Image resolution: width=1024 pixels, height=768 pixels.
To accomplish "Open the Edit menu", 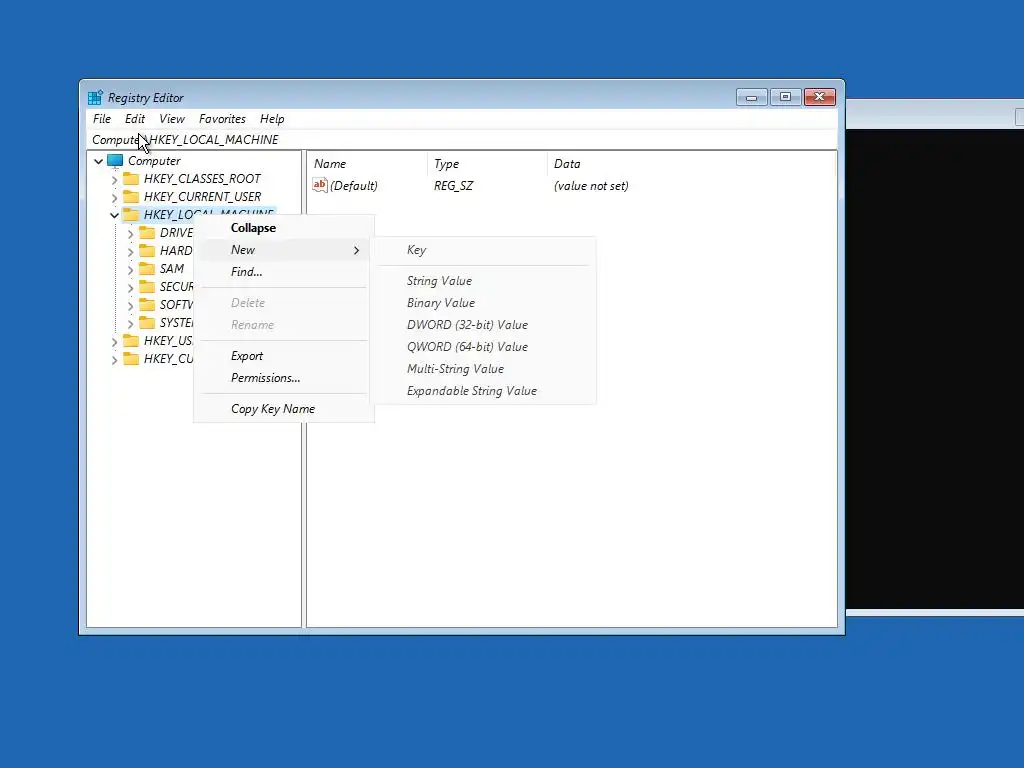I will 135,119.
